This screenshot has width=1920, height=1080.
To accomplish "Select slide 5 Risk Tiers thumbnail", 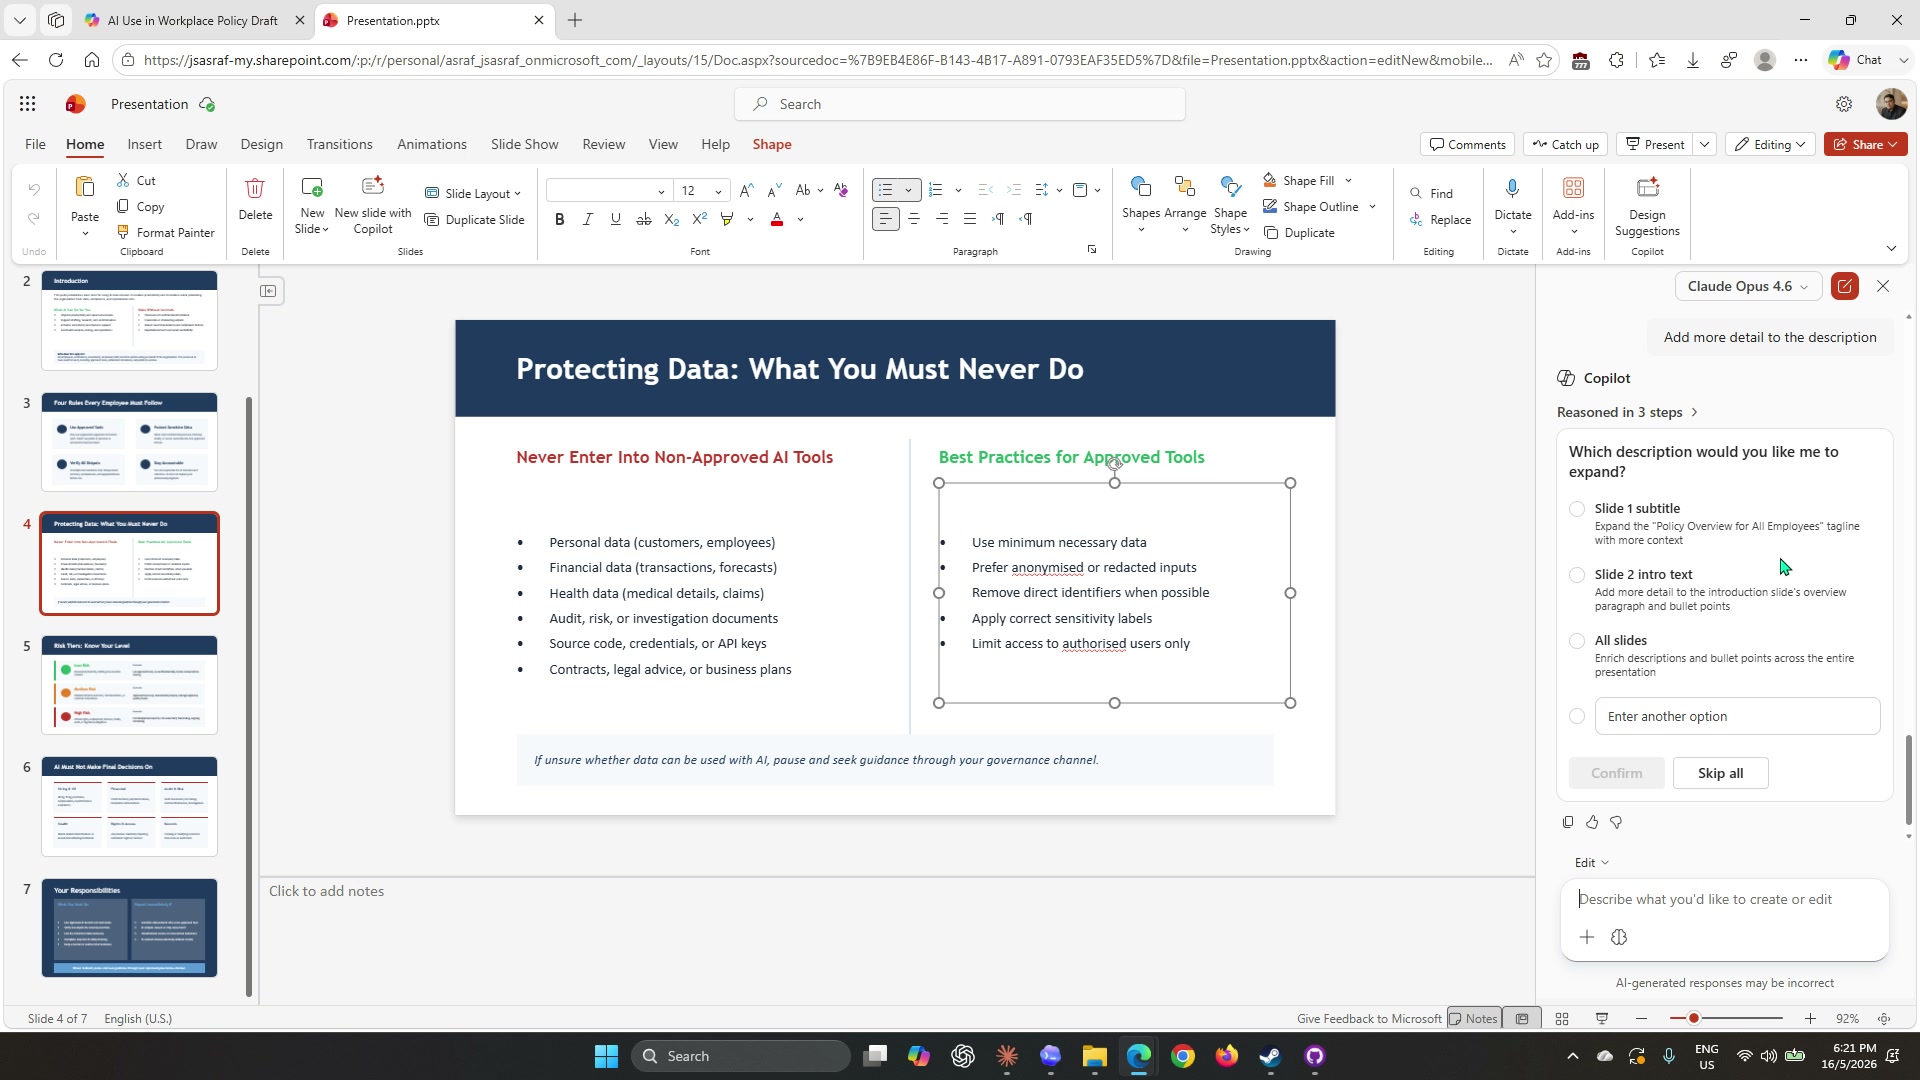I will (x=129, y=685).
